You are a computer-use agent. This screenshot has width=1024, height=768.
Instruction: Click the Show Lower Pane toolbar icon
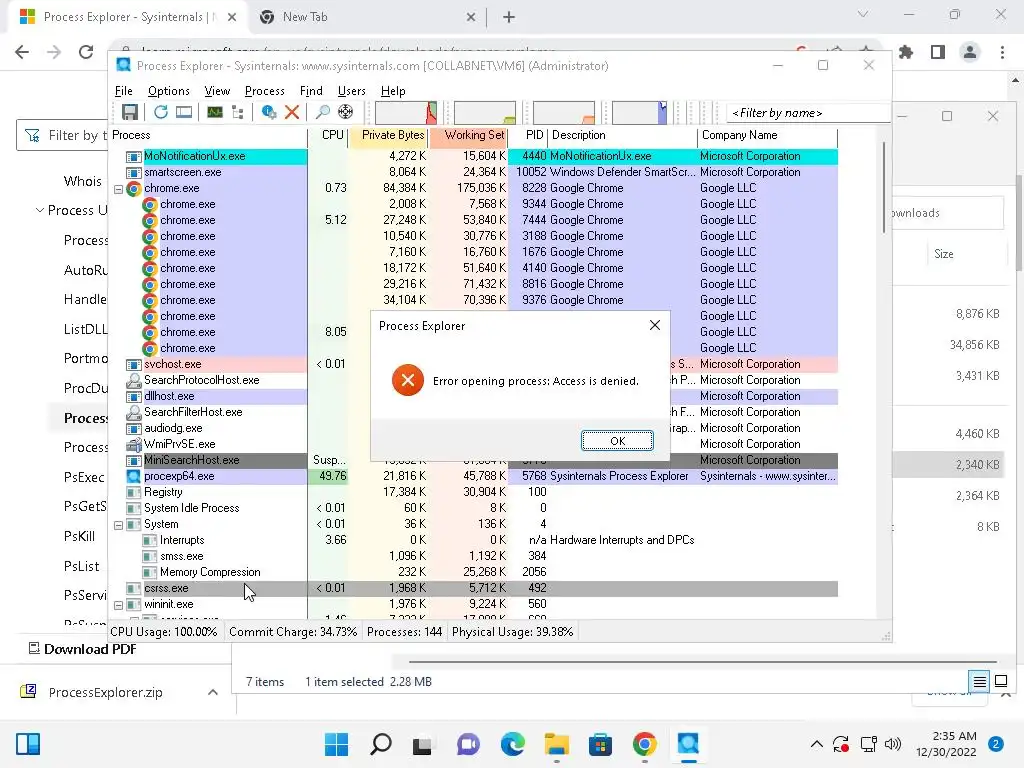pos(184,112)
